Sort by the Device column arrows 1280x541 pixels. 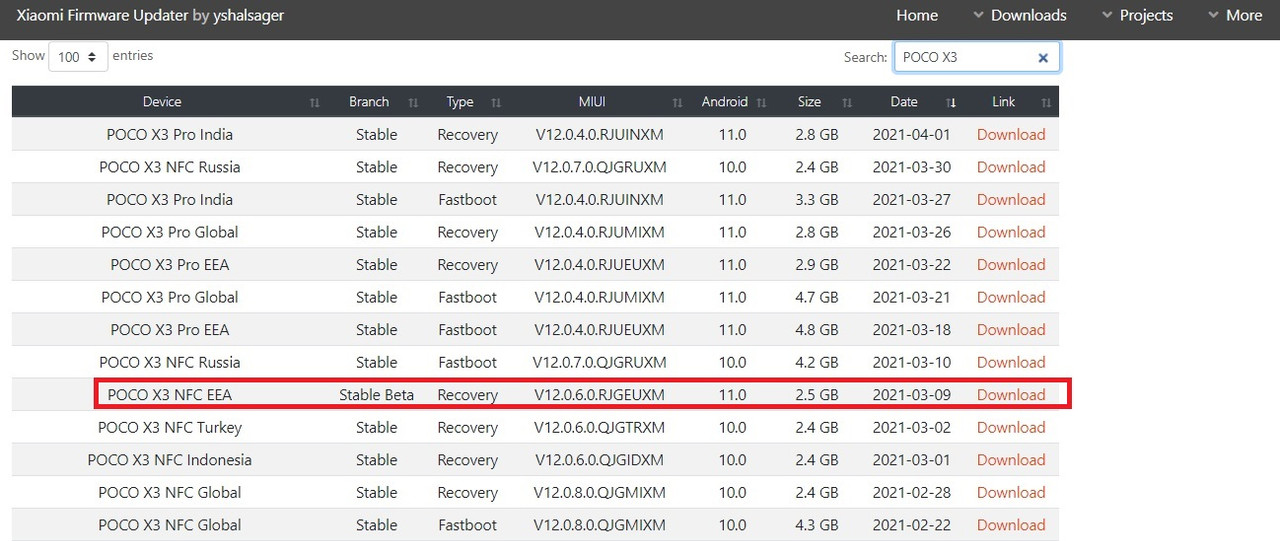click(x=315, y=102)
